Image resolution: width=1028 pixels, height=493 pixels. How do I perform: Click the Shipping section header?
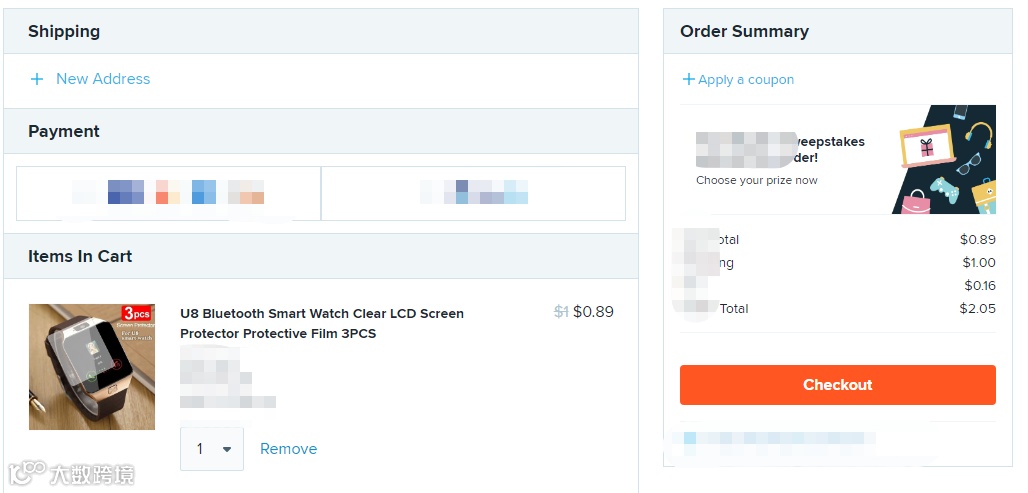(x=64, y=32)
